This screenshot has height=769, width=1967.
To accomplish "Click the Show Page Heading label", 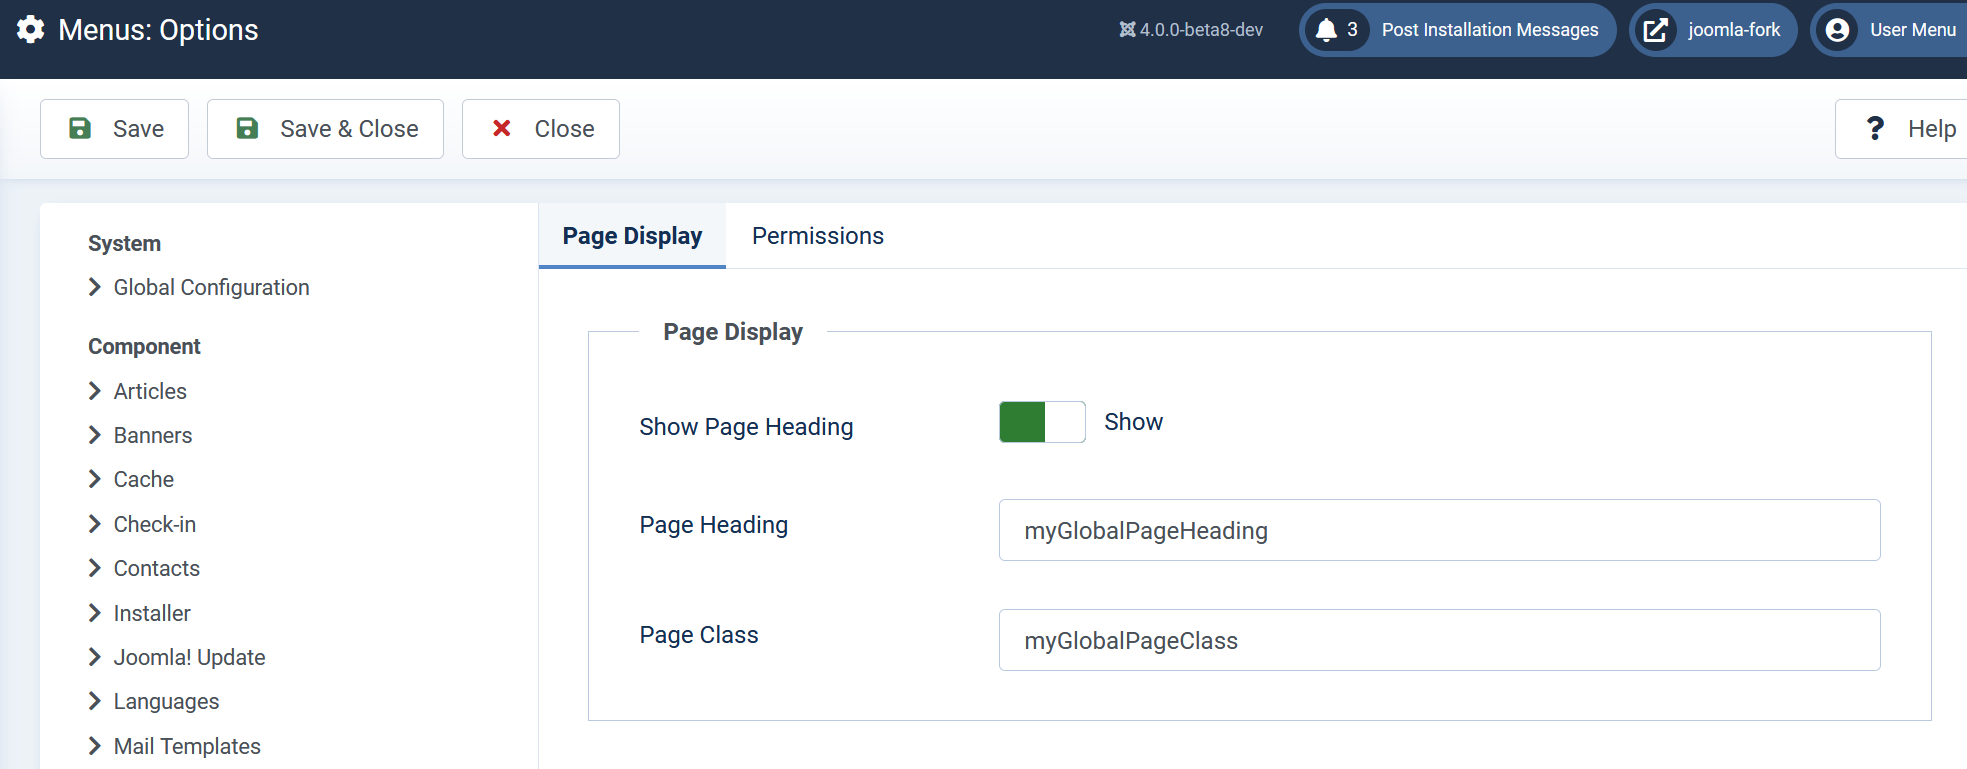I will pyautogui.click(x=746, y=427).
